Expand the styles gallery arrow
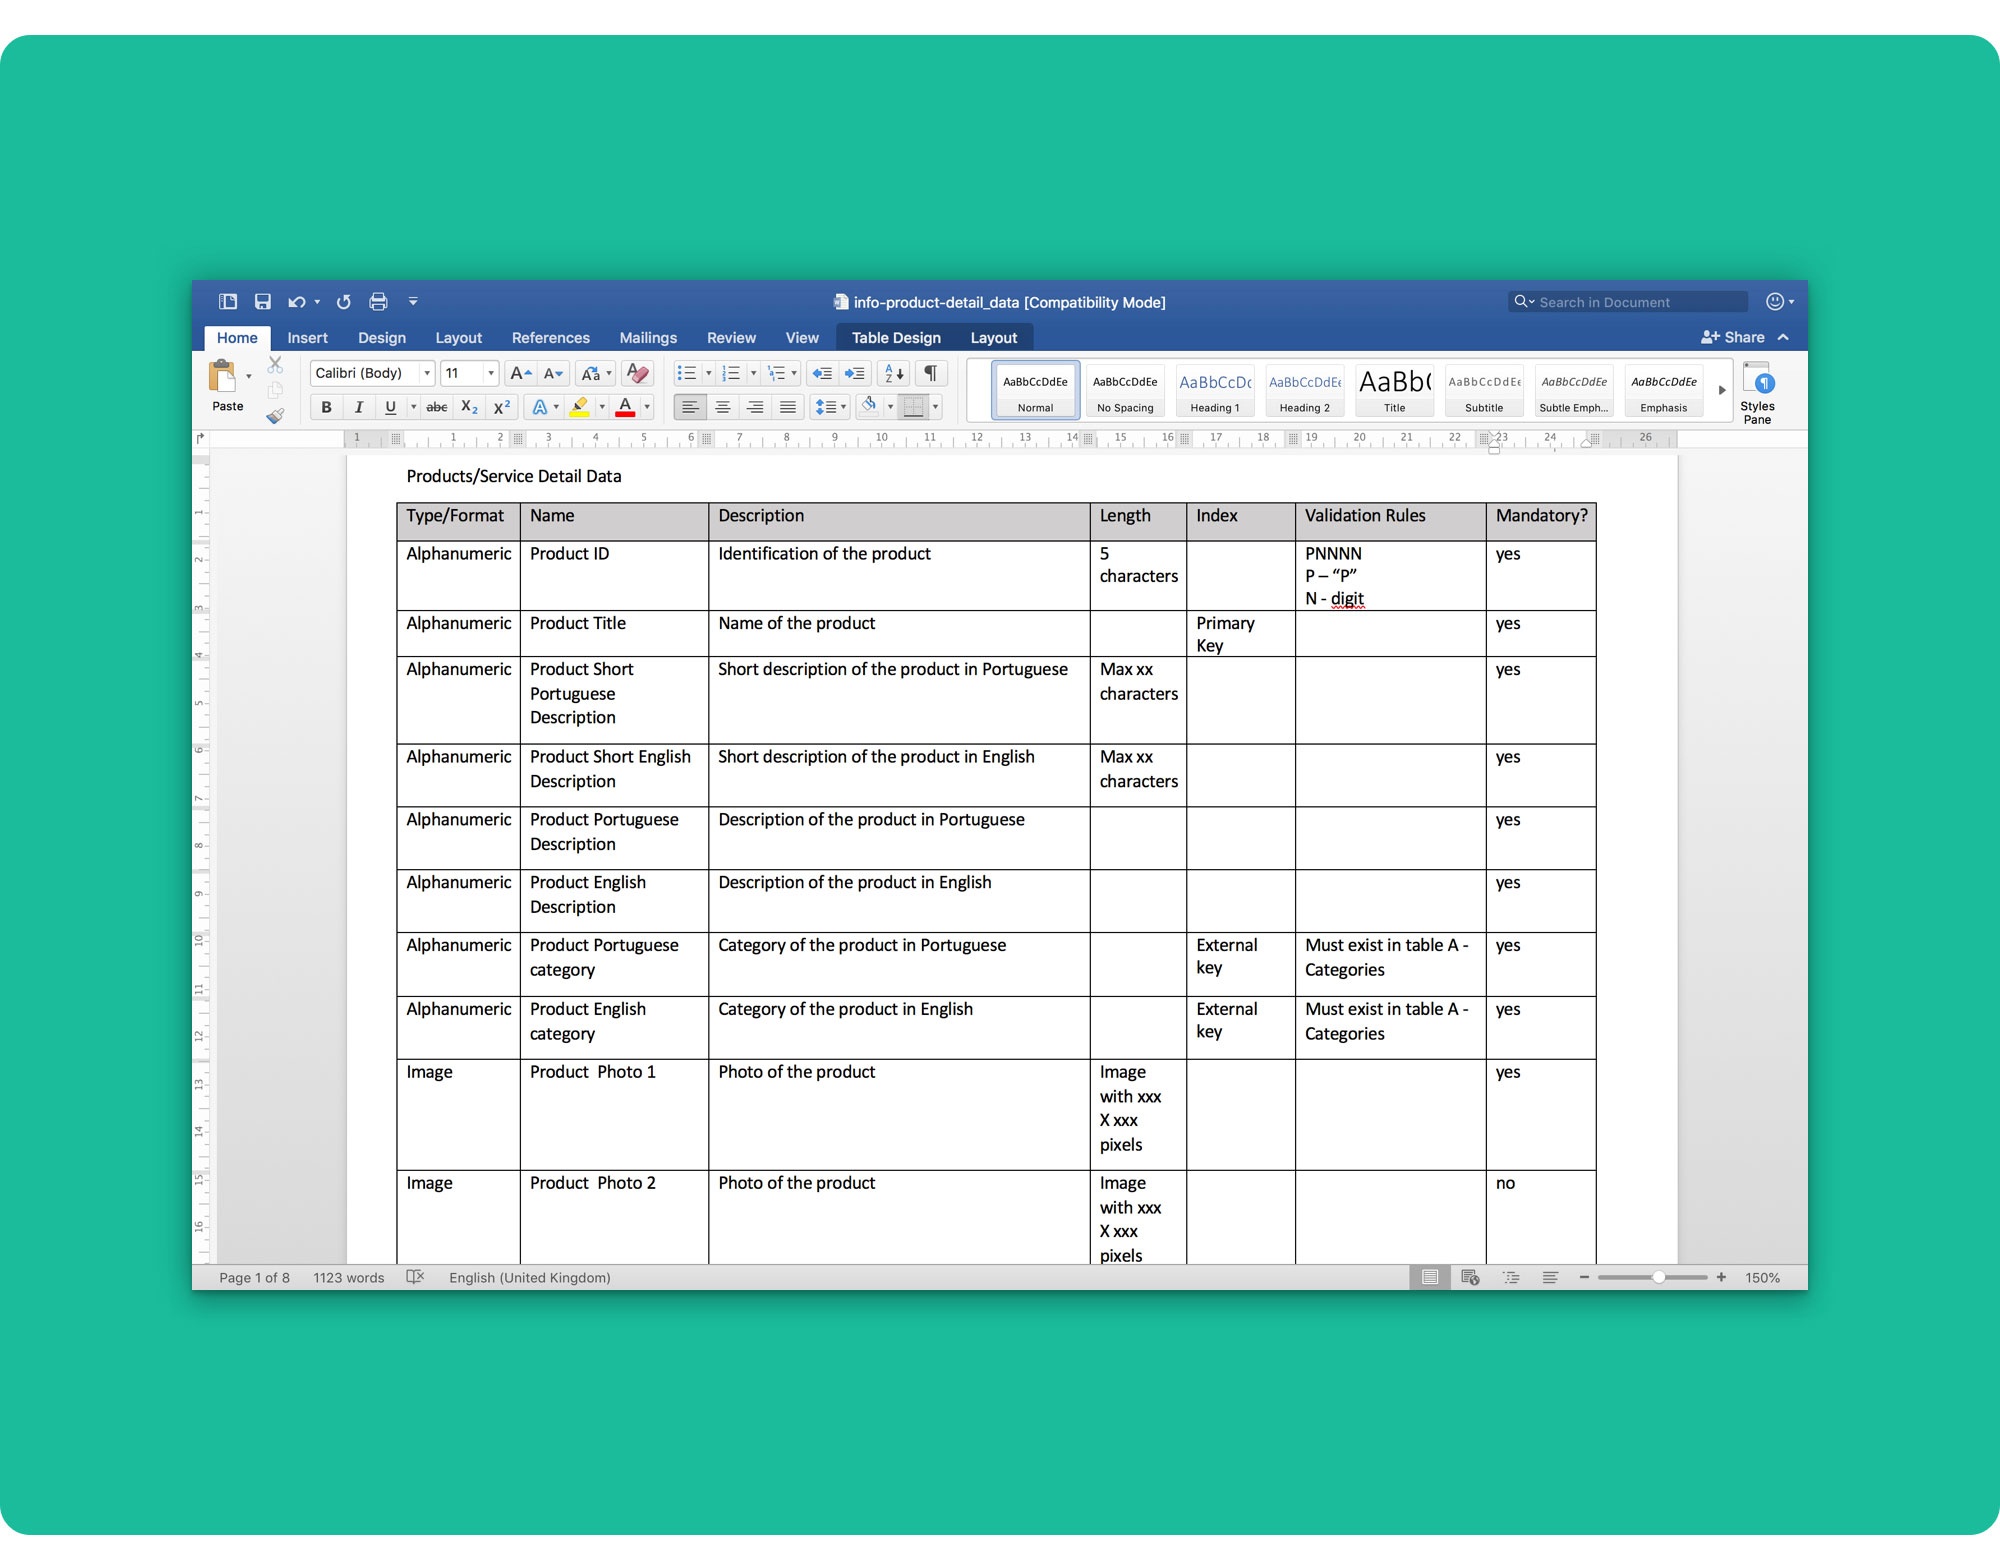The width and height of the screenshot is (2000, 1555). click(1722, 390)
